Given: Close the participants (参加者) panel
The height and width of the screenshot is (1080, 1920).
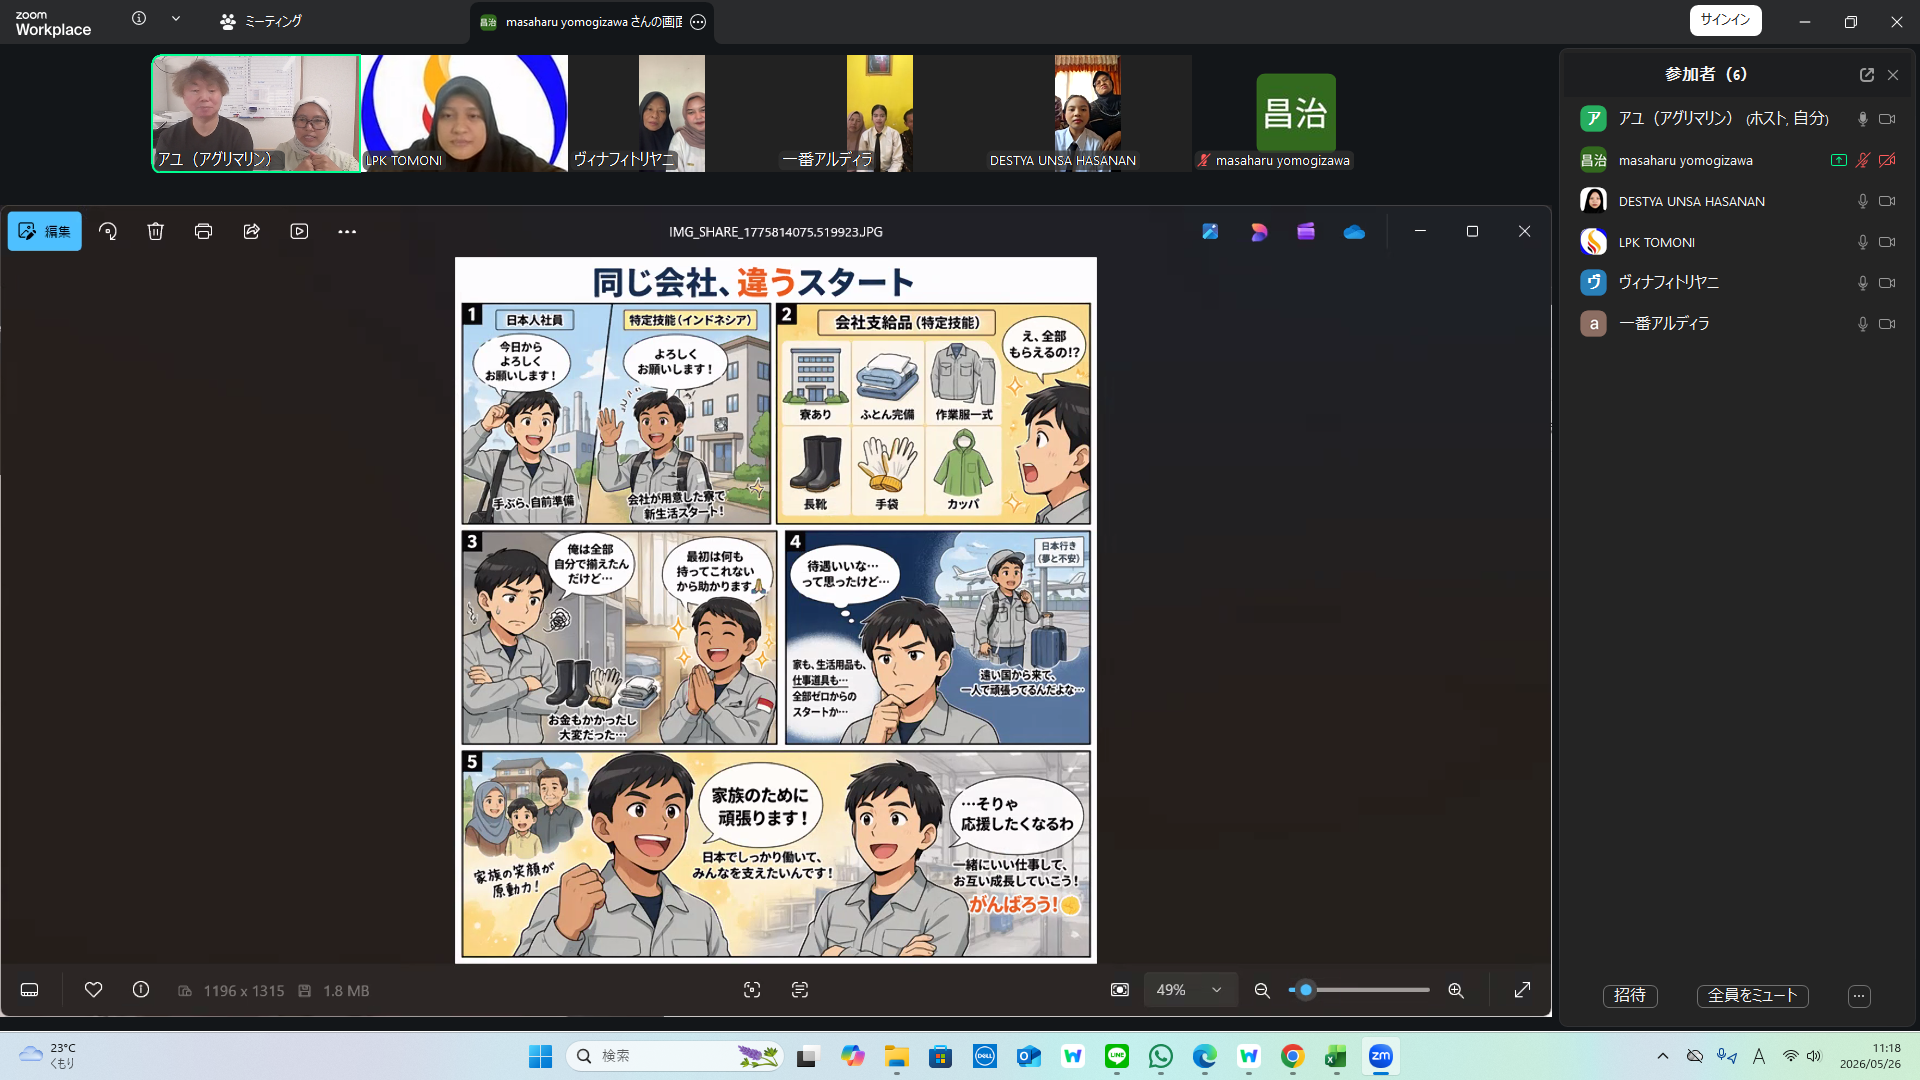Looking at the screenshot, I should click(x=1893, y=75).
